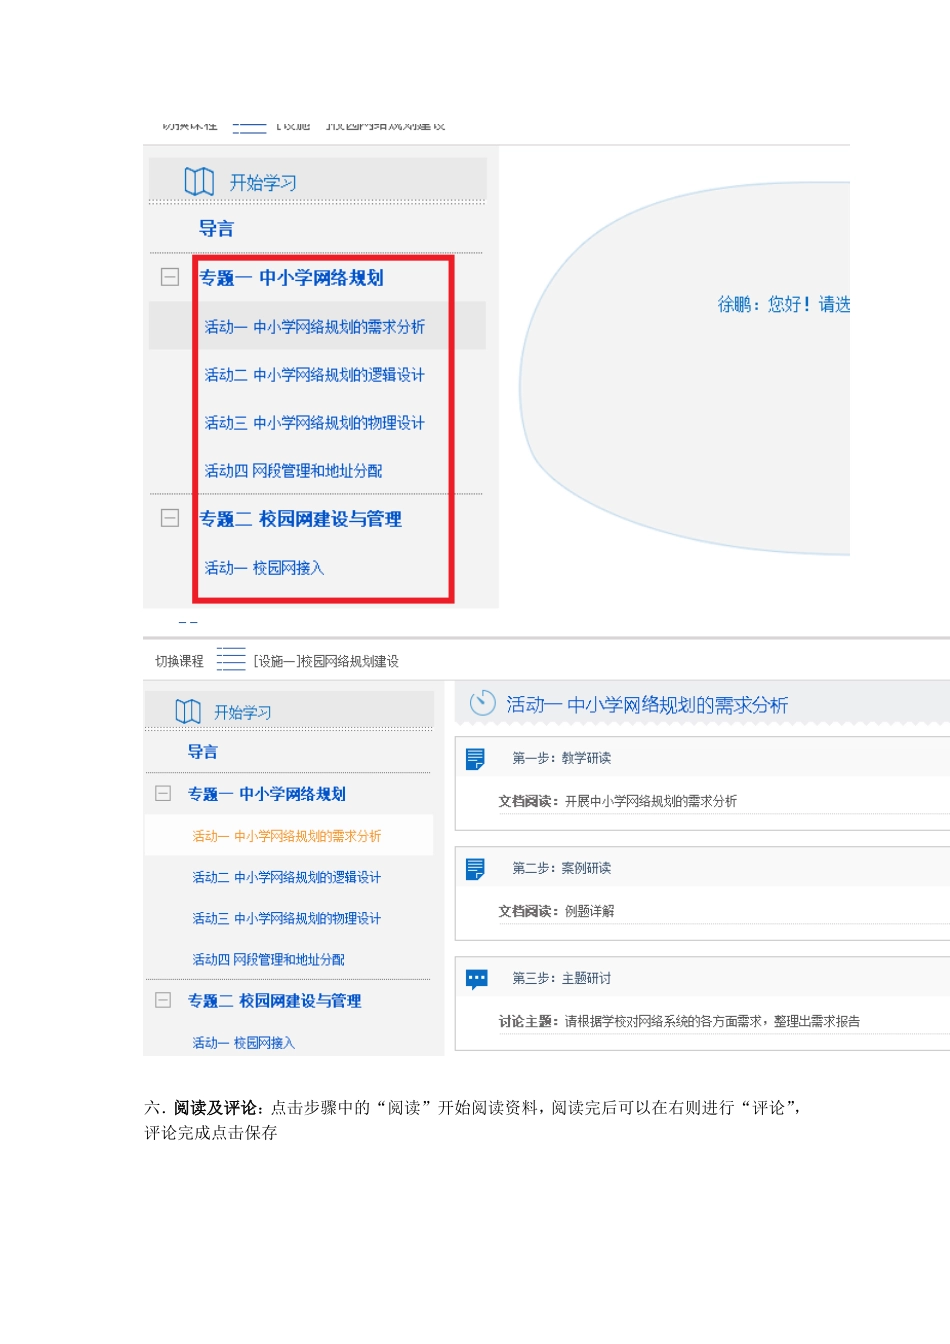Open 文档阅读:例题详解

point(557,911)
